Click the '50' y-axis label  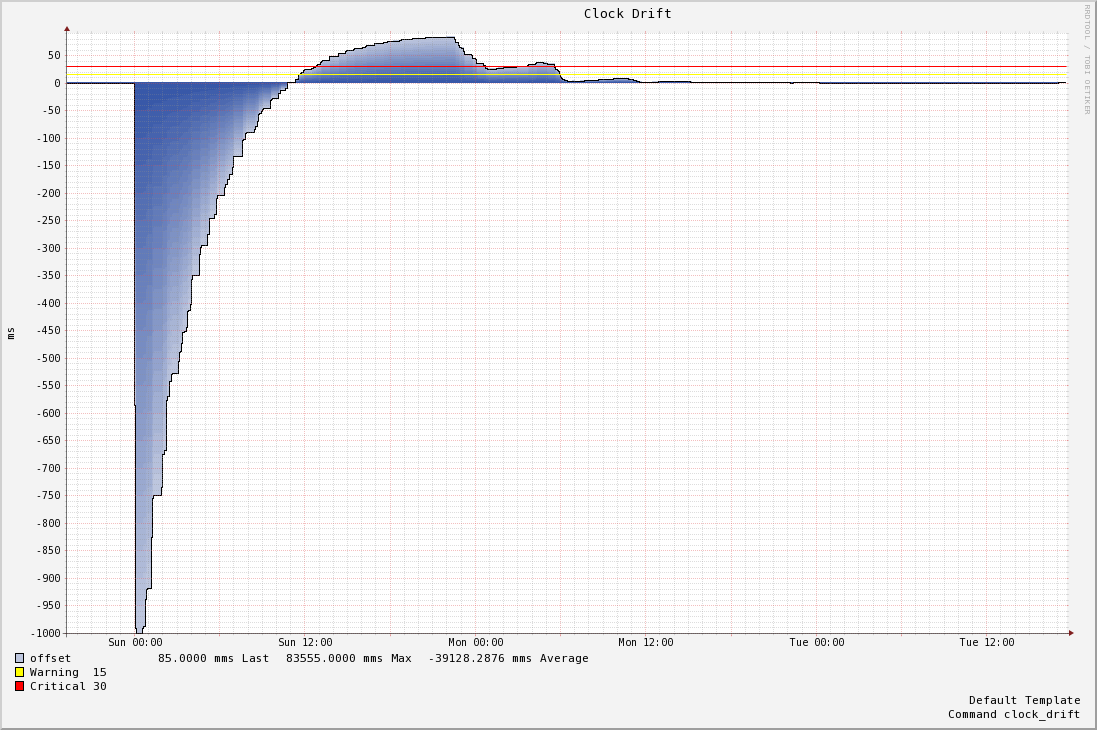tap(54, 55)
